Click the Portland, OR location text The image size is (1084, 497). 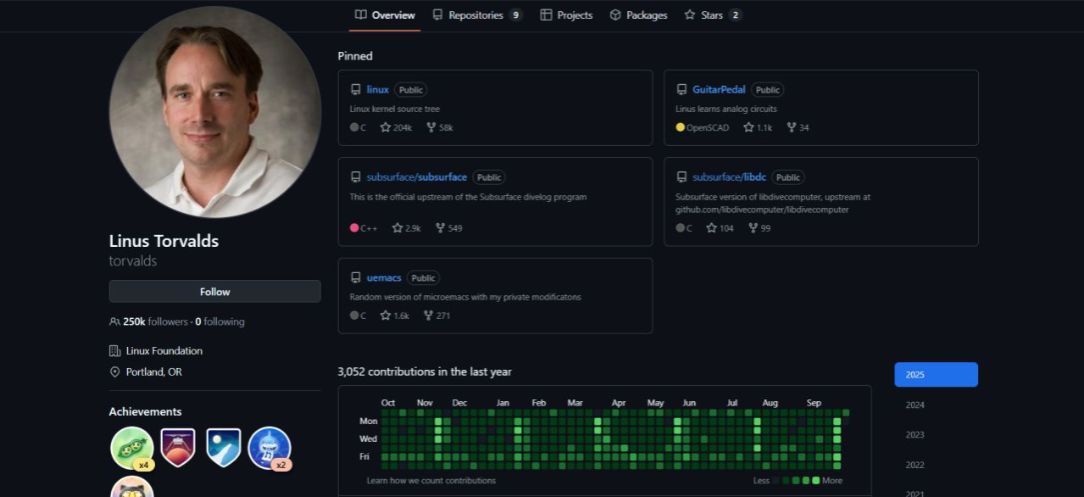pyautogui.click(x=154, y=372)
